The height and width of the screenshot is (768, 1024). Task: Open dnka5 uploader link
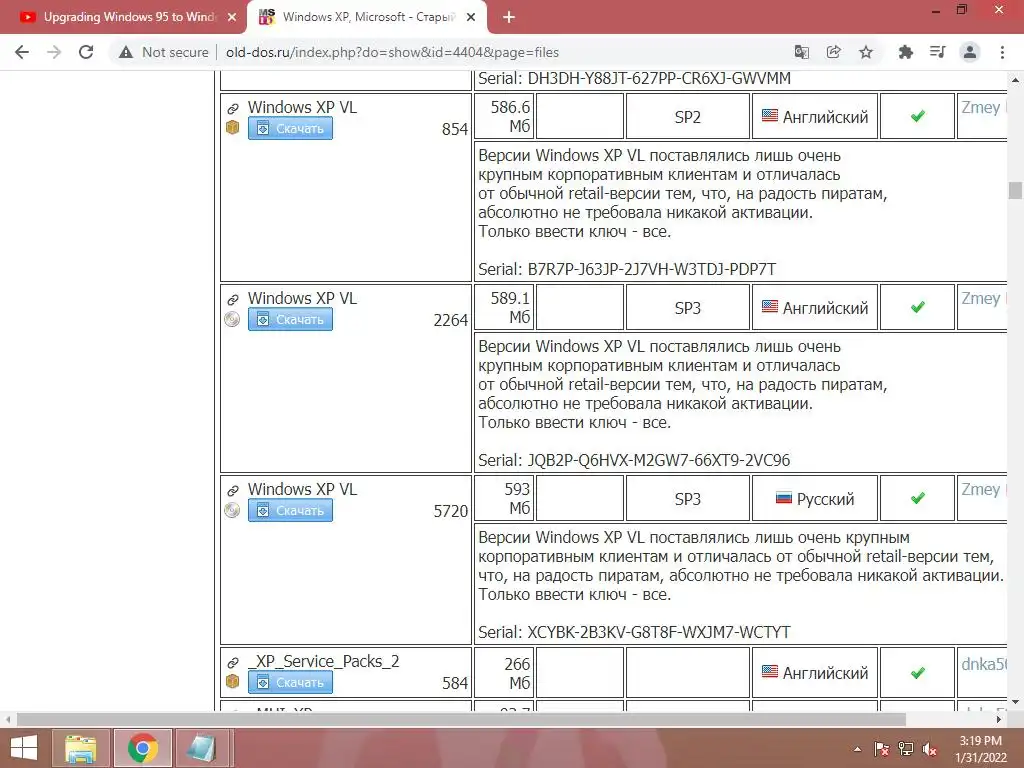pos(984,664)
